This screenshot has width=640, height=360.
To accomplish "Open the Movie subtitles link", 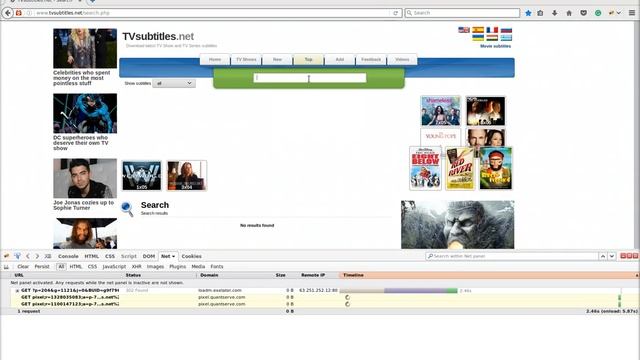I will 495,46.
